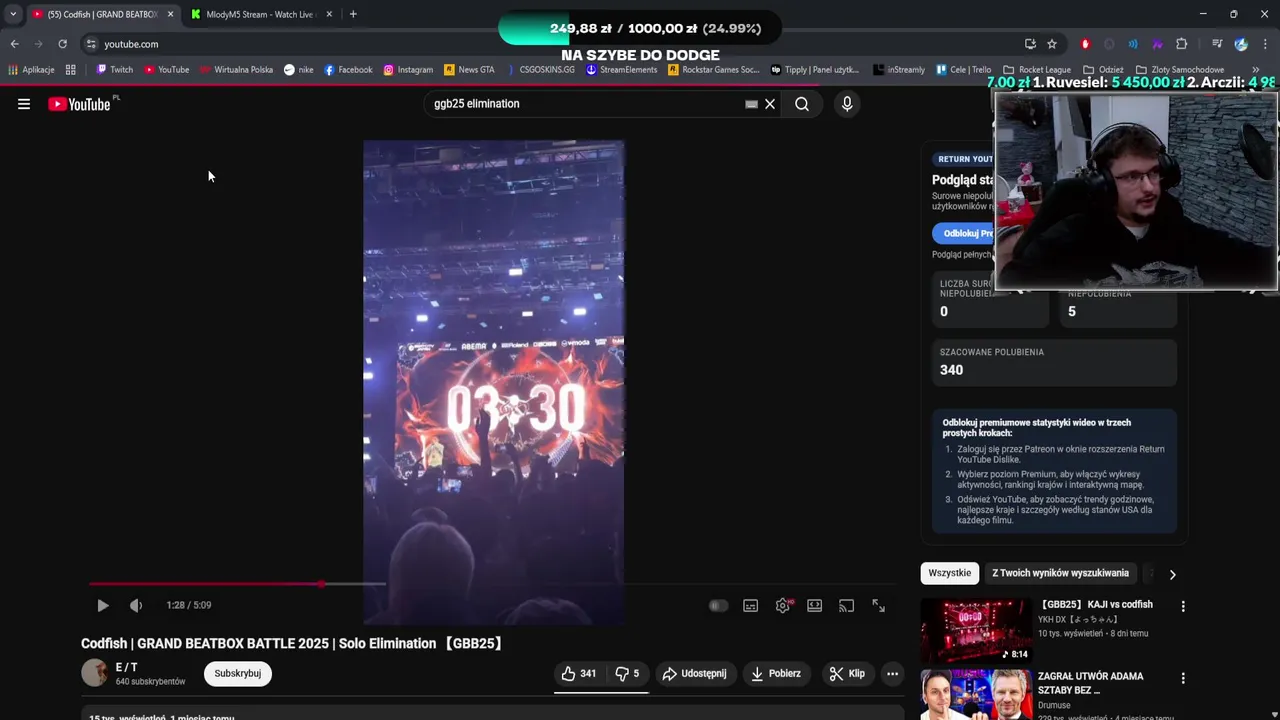Reload the page

[62, 44]
